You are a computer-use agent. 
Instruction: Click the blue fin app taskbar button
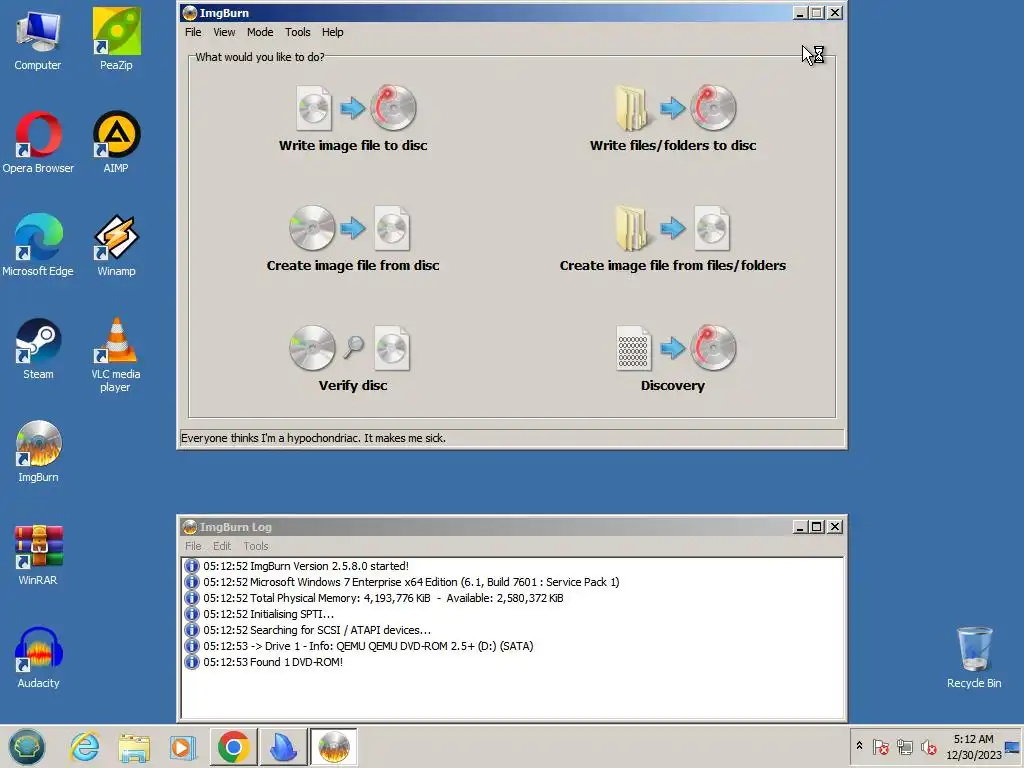point(283,747)
